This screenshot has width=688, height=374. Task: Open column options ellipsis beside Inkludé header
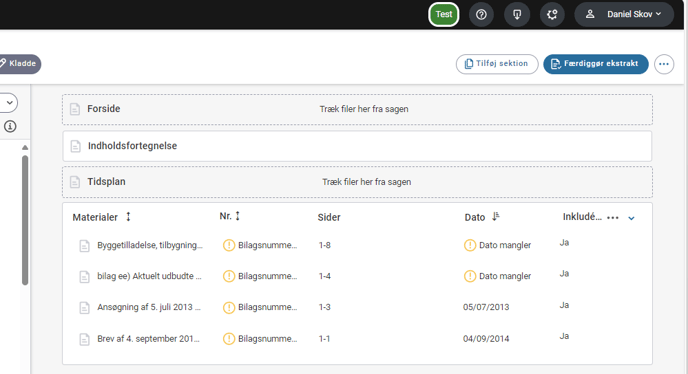(613, 218)
